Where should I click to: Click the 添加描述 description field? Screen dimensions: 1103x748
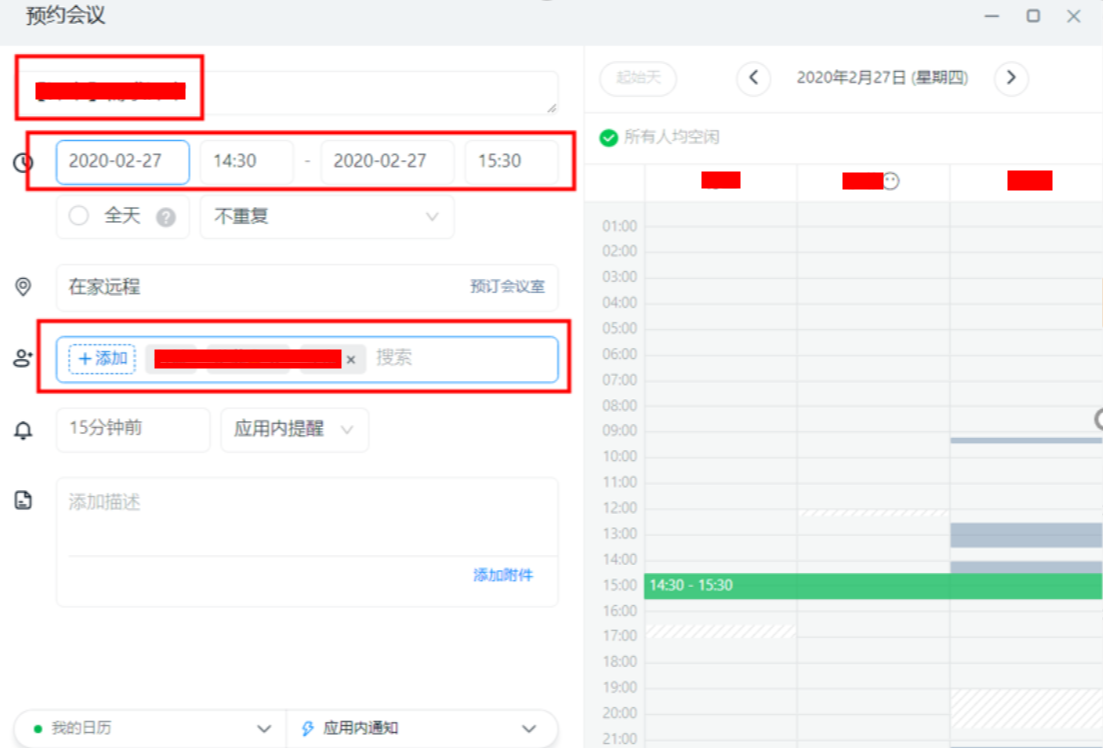pos(307,516)
